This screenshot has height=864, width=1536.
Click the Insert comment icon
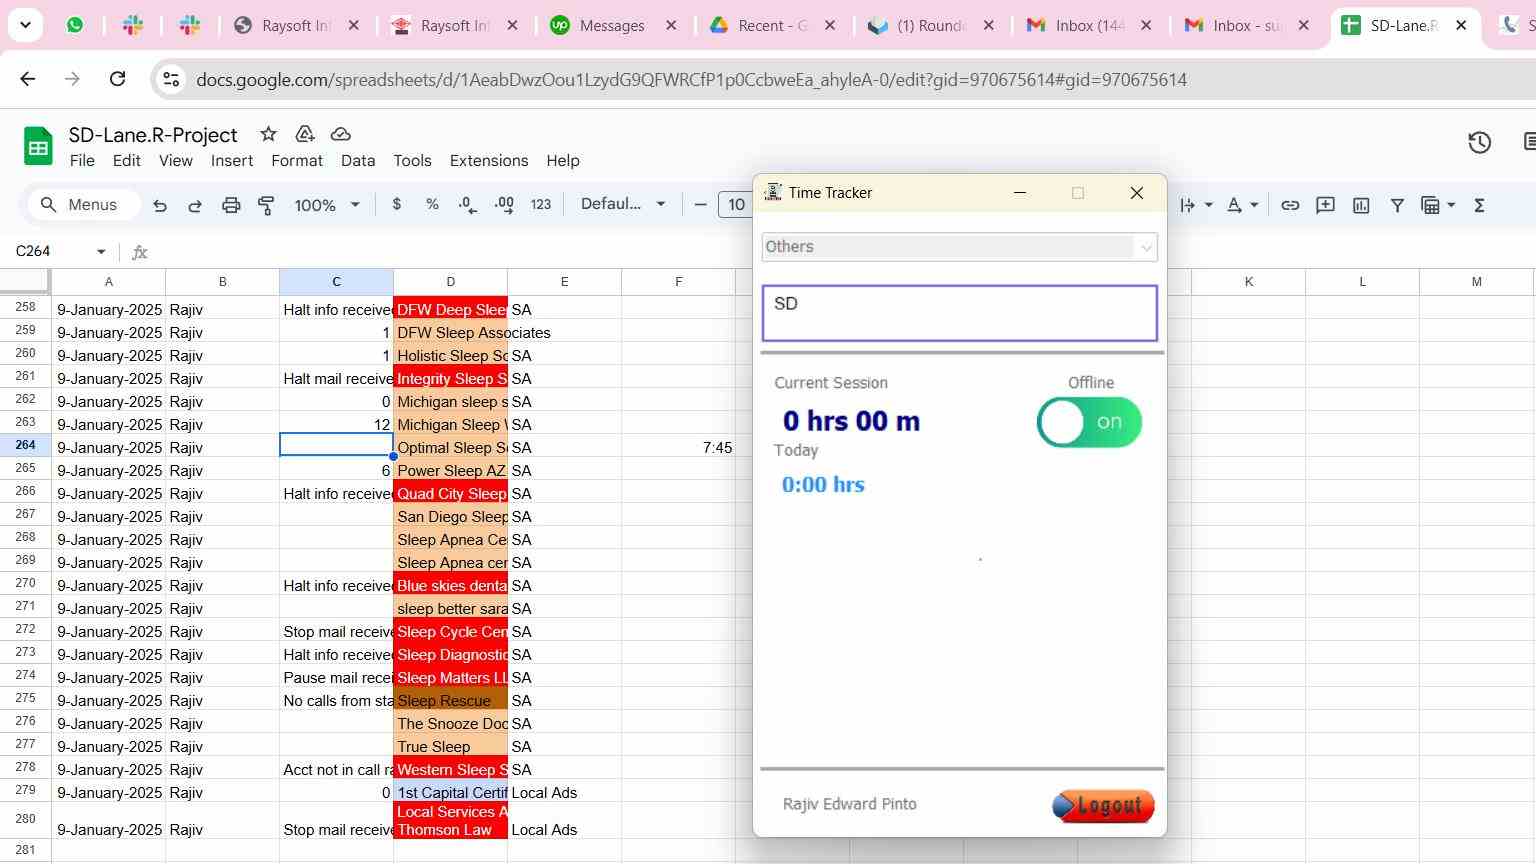(x=1325, y=205)
